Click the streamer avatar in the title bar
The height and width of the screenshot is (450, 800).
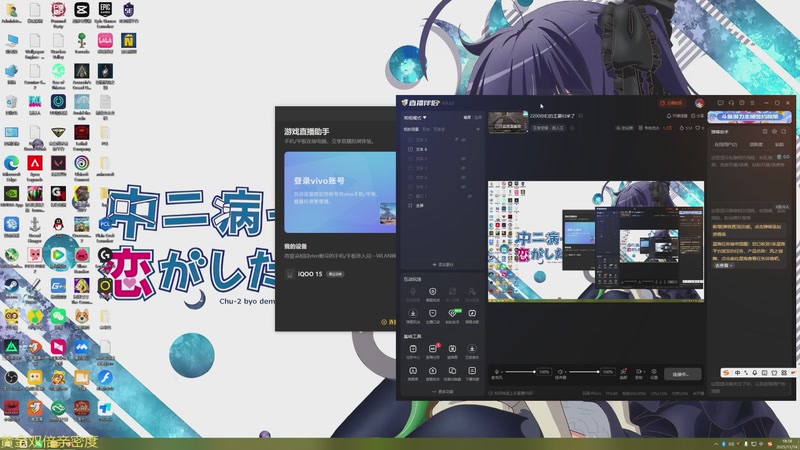[x=699, y=103]
